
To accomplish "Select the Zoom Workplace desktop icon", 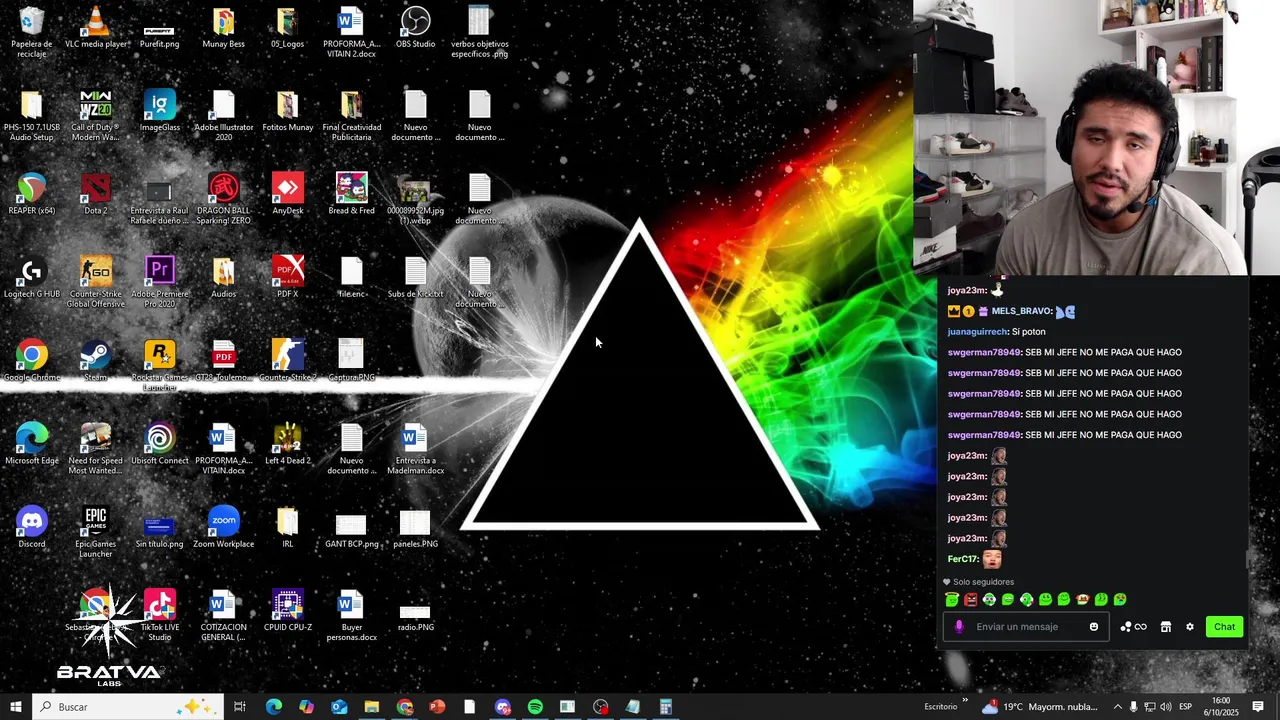I will tap(223, 528).
